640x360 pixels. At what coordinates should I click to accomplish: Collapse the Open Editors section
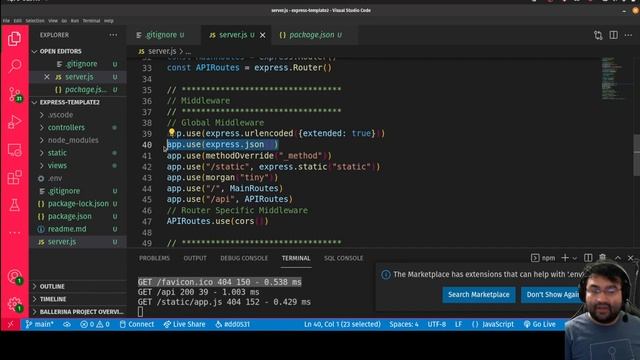pos(60,51)
